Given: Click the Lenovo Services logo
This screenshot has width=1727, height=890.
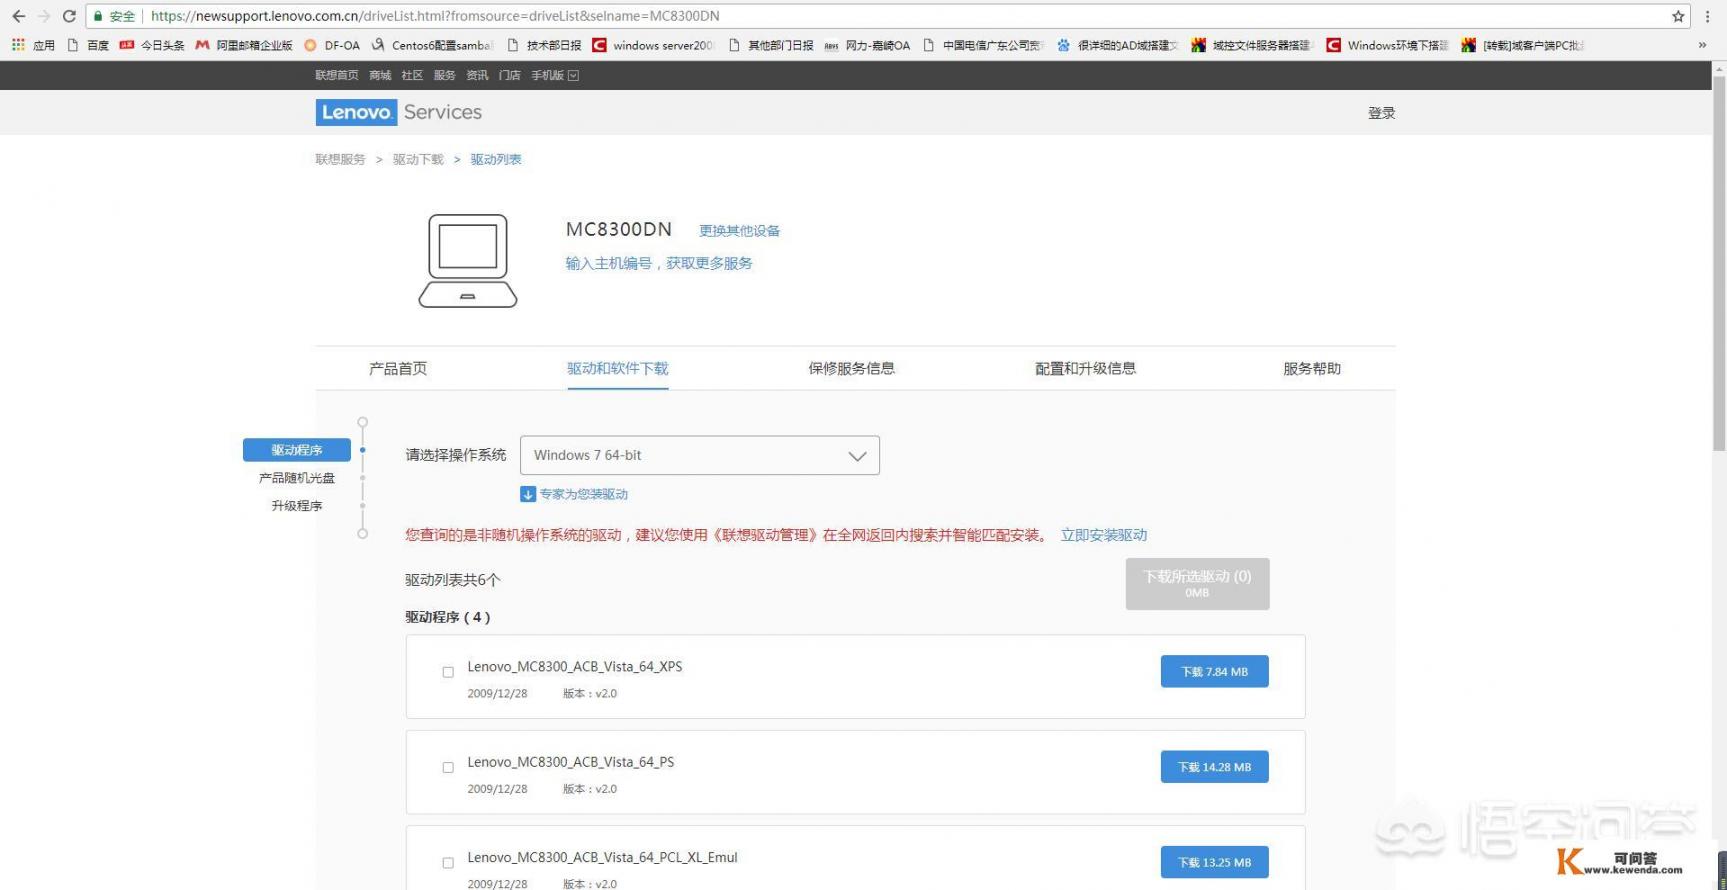Looking at the screenshot, I should [x=399, y=112].
